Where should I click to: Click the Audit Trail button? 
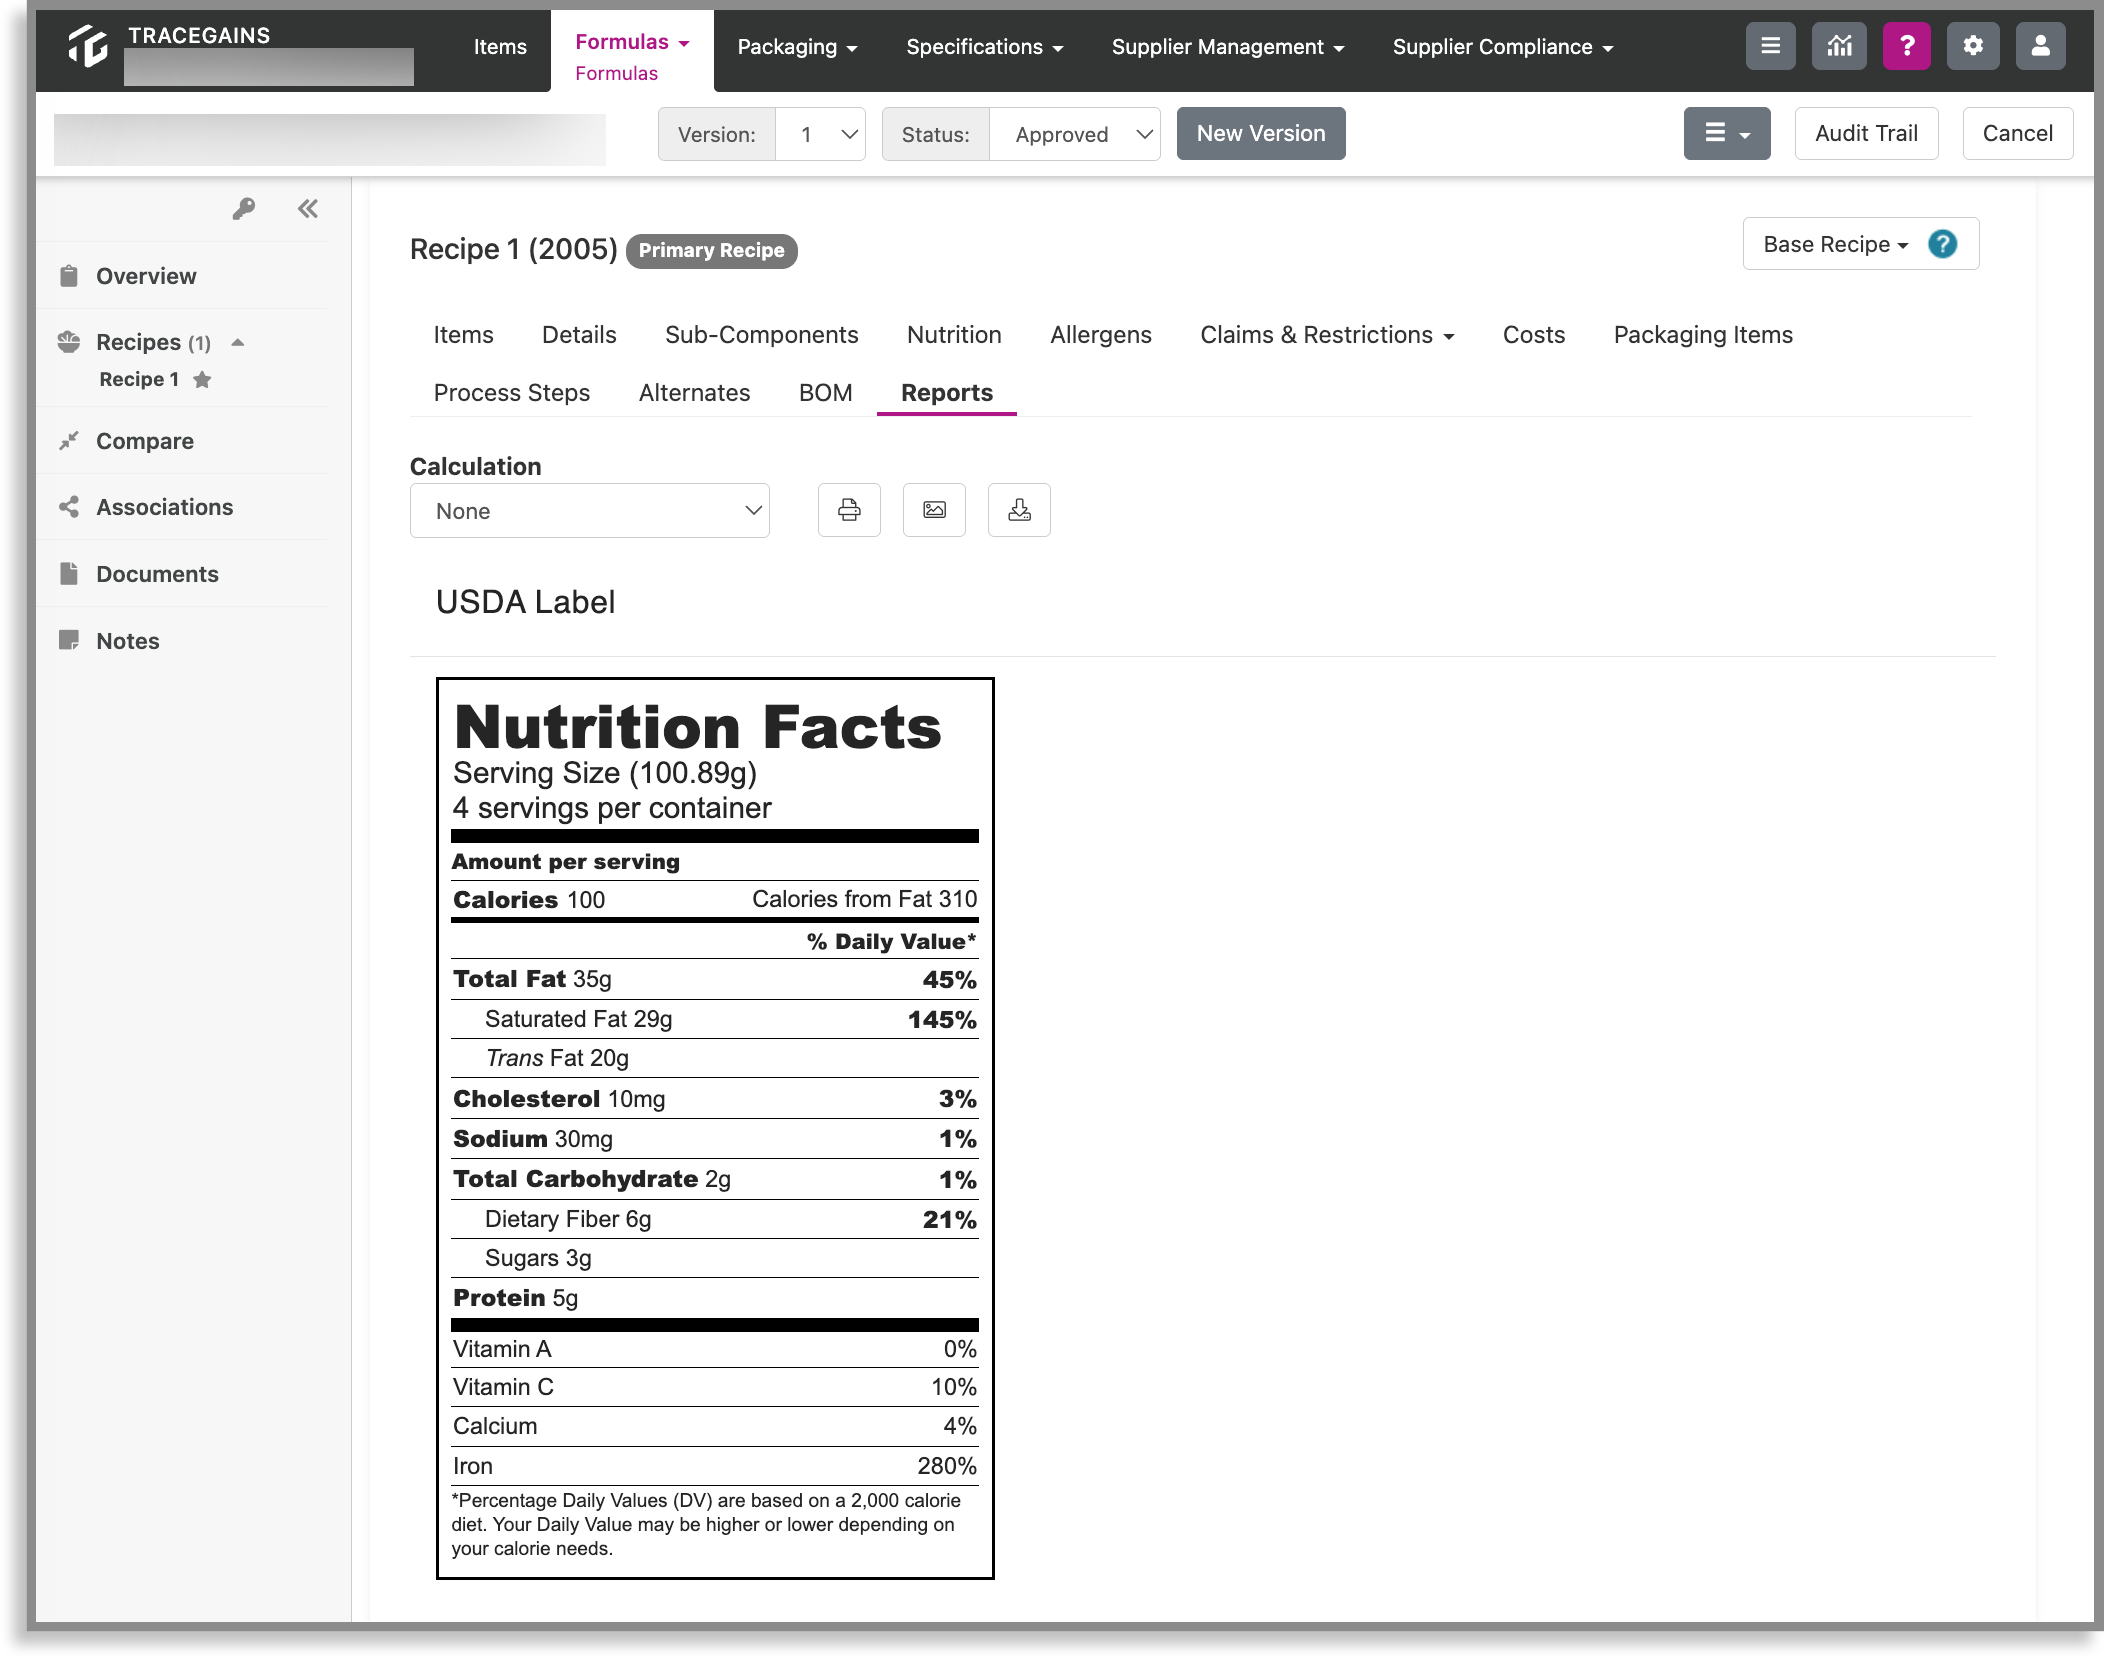click(1866, 133)
